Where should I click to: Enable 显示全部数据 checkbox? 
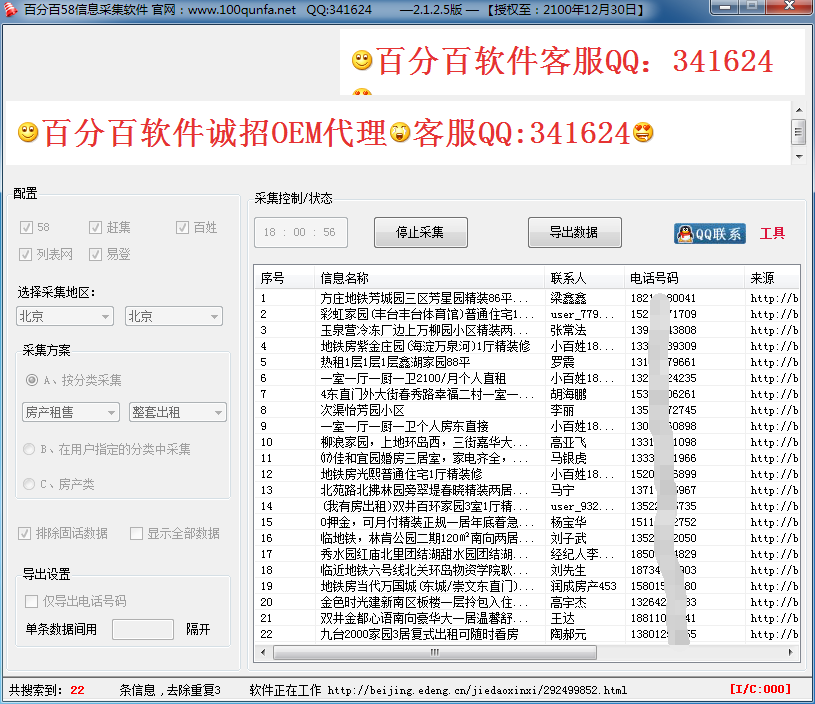pos(136,533)
